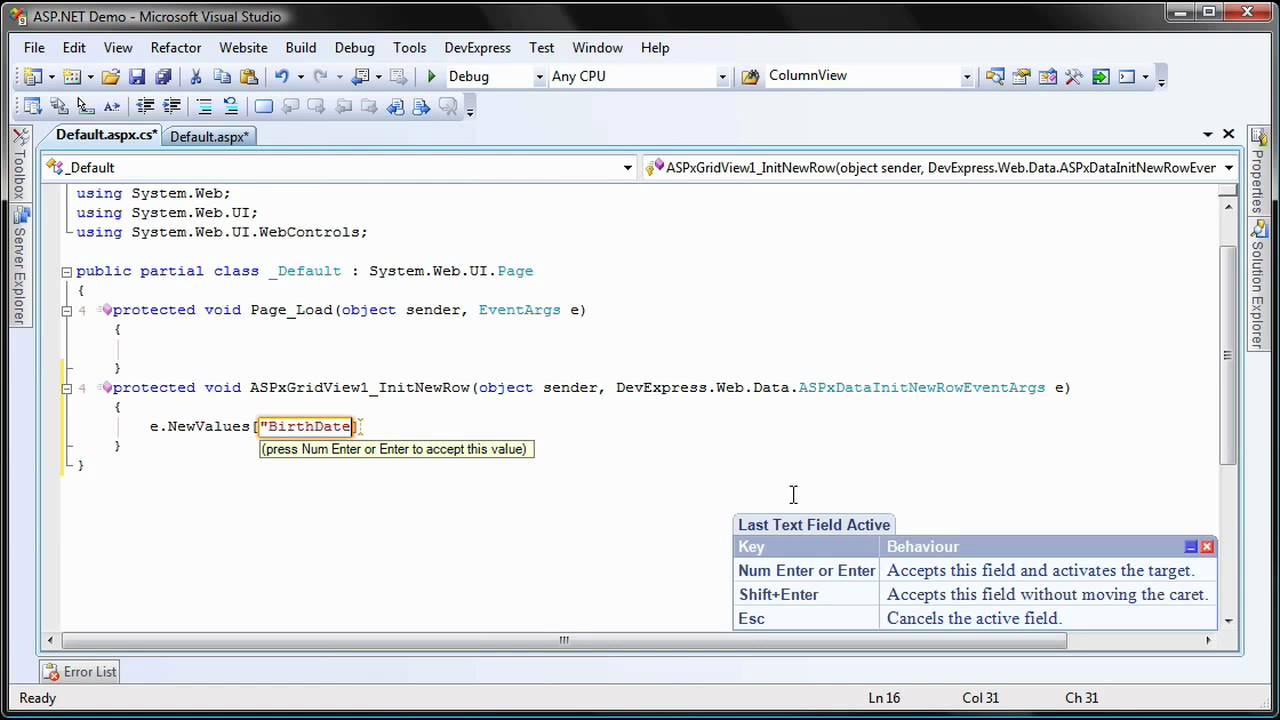1280x720 pixels.
Task: Click the Start Page green arrow icon
Action: coord(1100,76)
